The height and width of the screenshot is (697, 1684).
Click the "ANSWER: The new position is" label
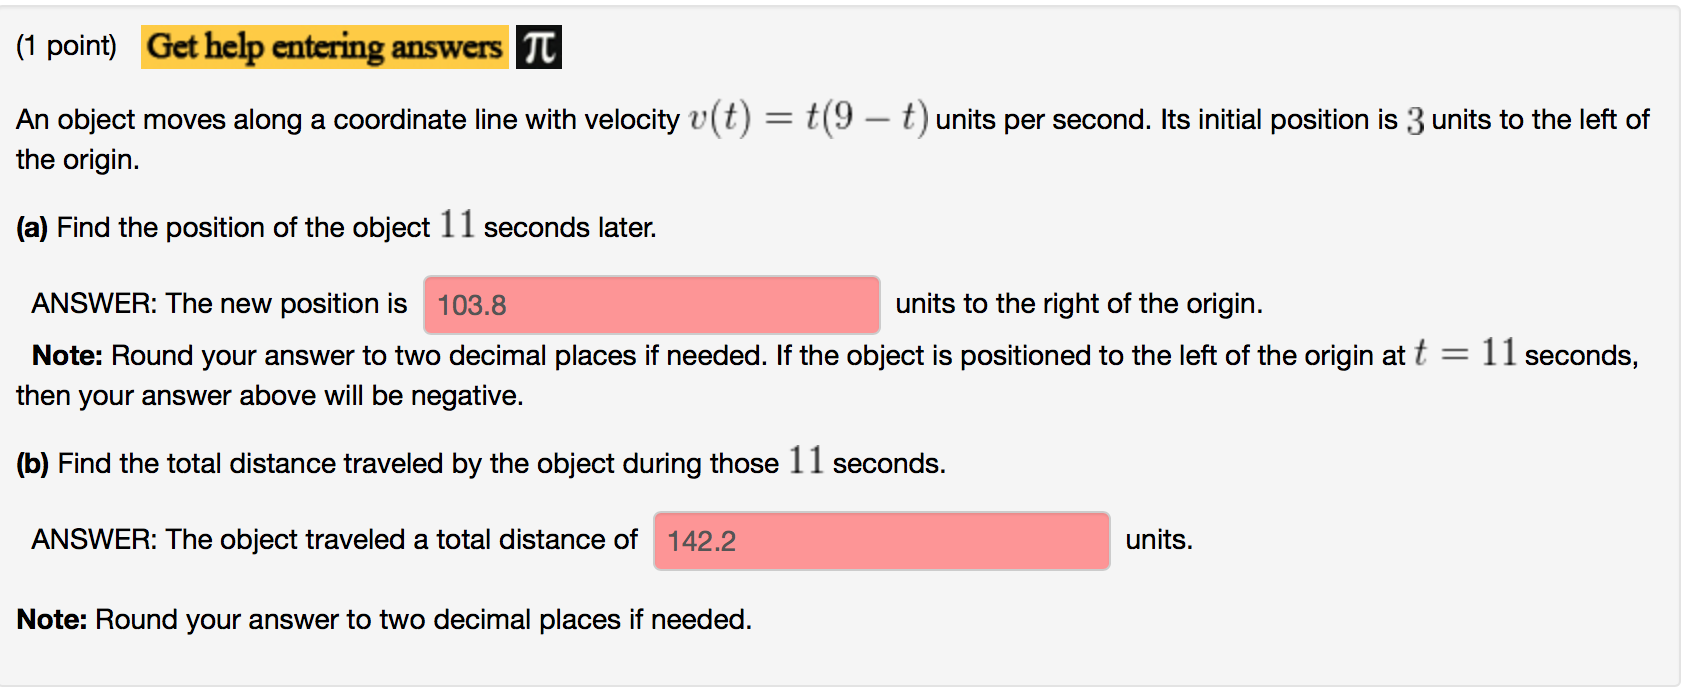point(219,304)
